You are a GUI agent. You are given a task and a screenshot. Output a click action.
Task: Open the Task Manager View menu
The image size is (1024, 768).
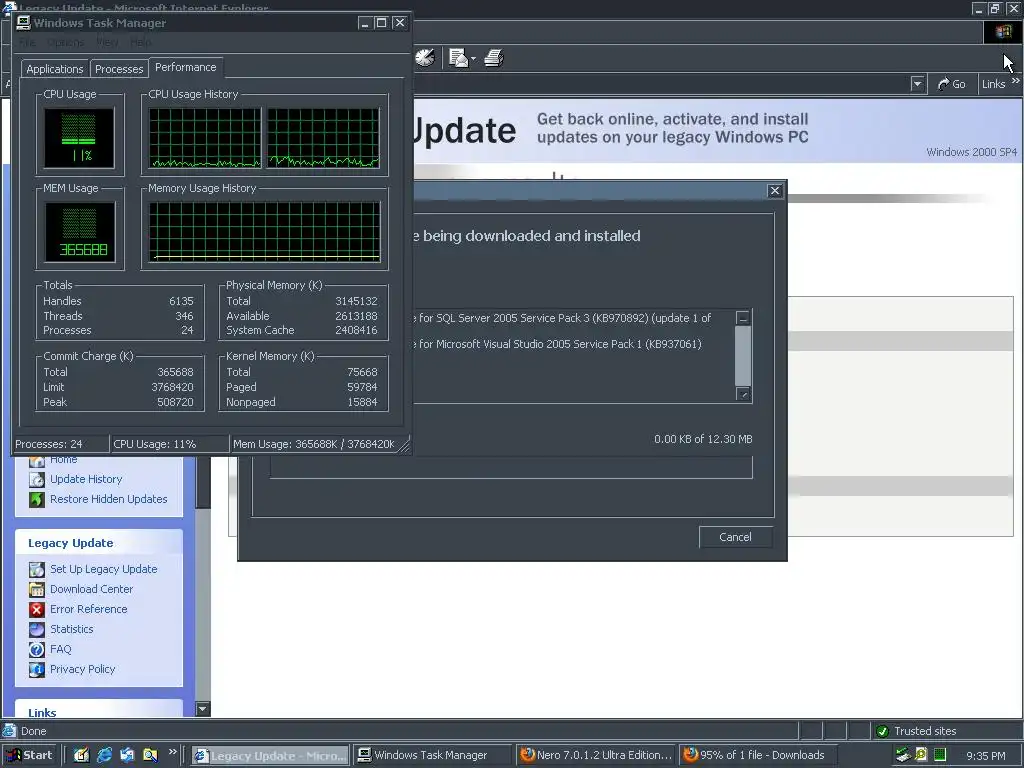[107, 42]
